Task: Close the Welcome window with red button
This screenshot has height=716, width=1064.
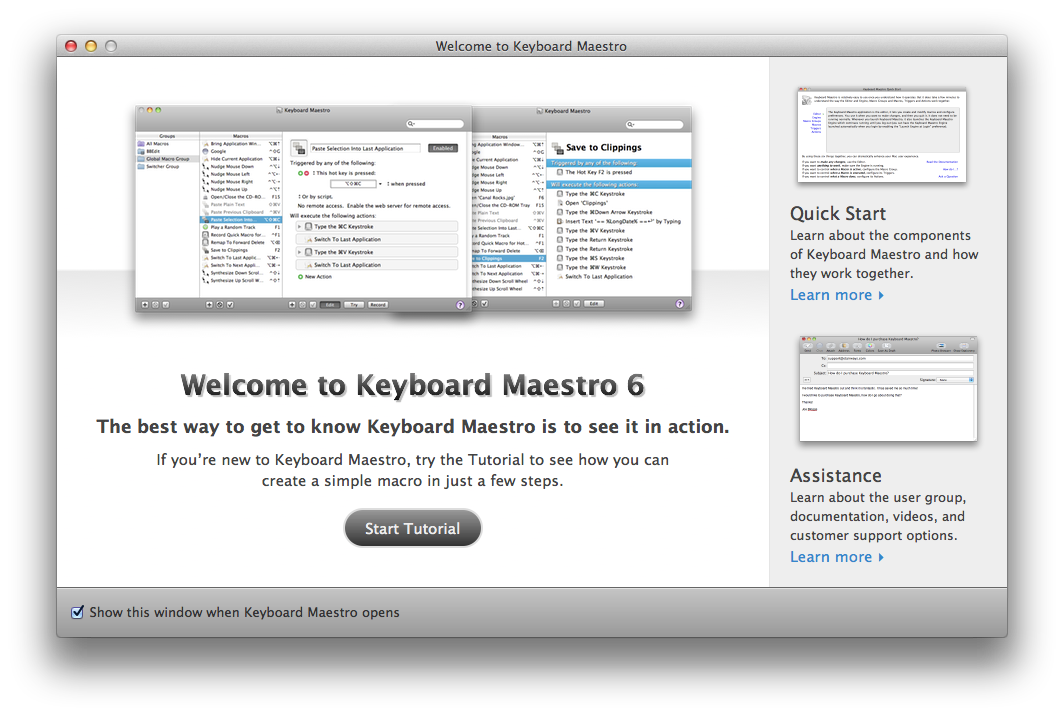Action: click(71, 46)
